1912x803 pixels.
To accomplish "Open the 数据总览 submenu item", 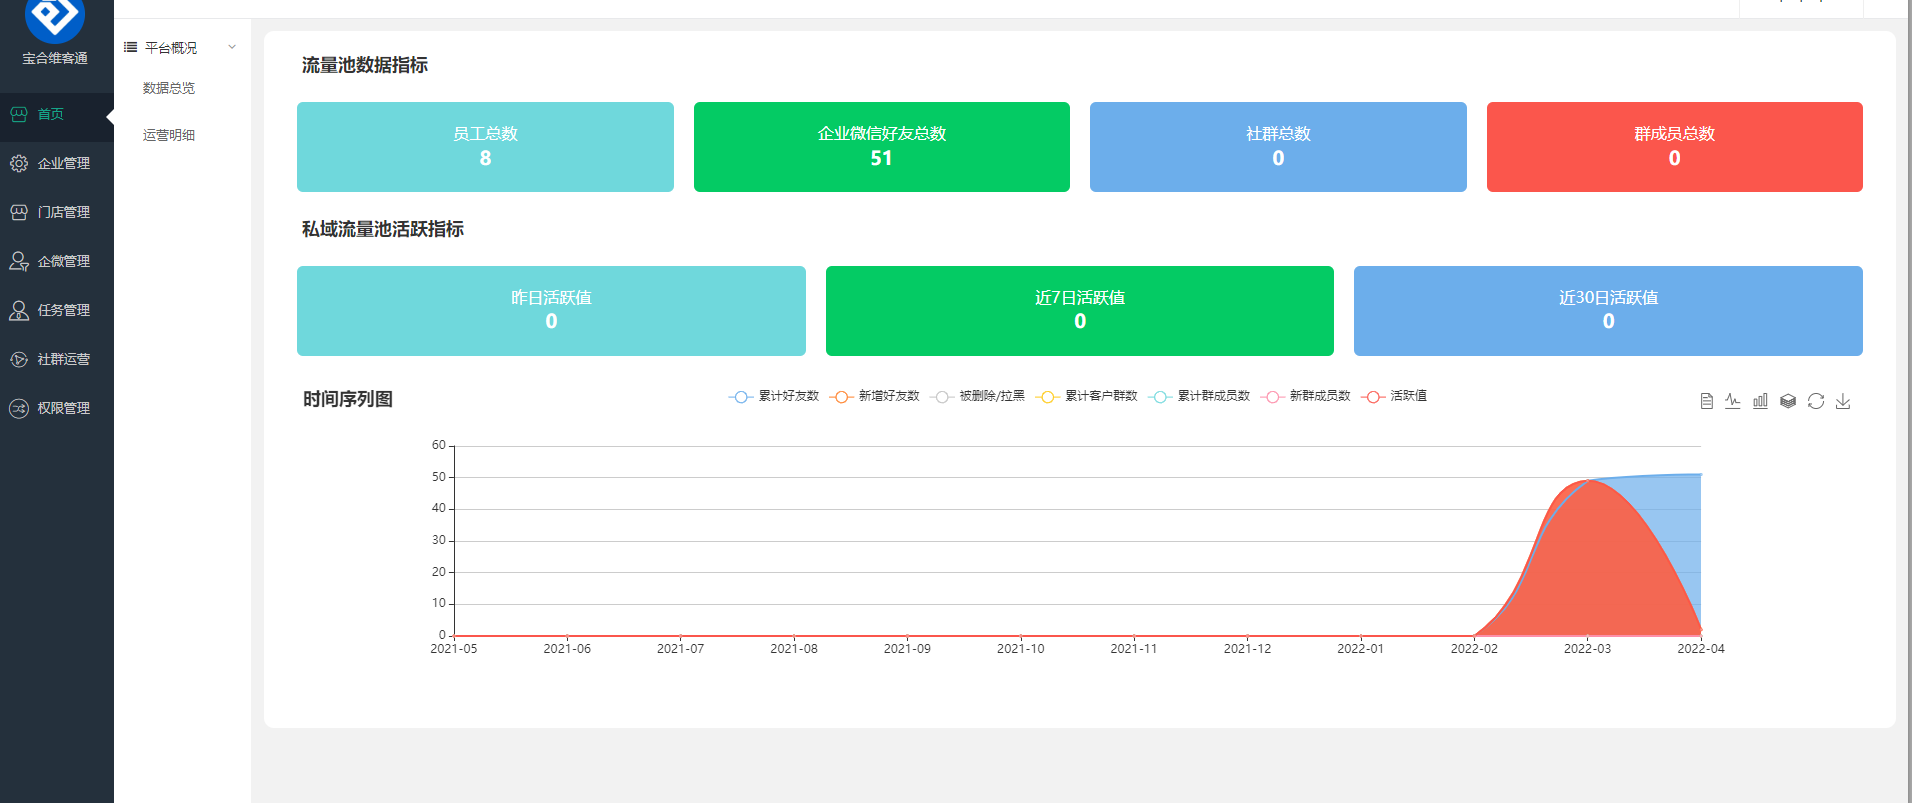I will click(x=169, y=88).
